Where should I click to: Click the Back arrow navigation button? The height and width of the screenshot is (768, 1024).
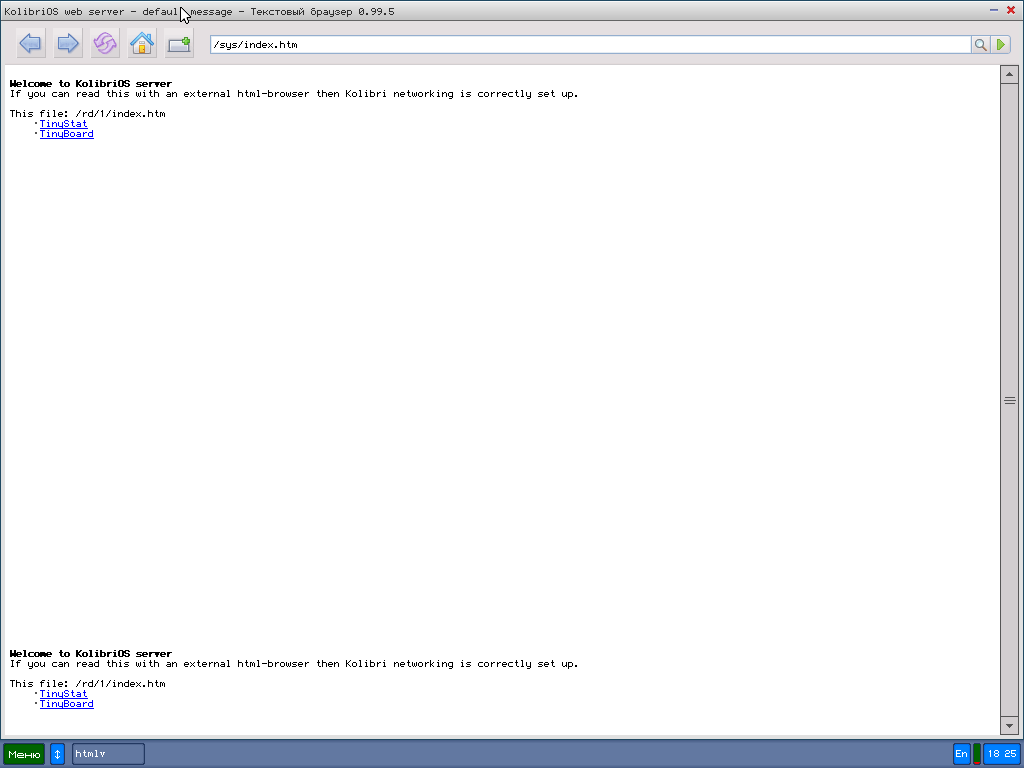(x=30, y=44)
